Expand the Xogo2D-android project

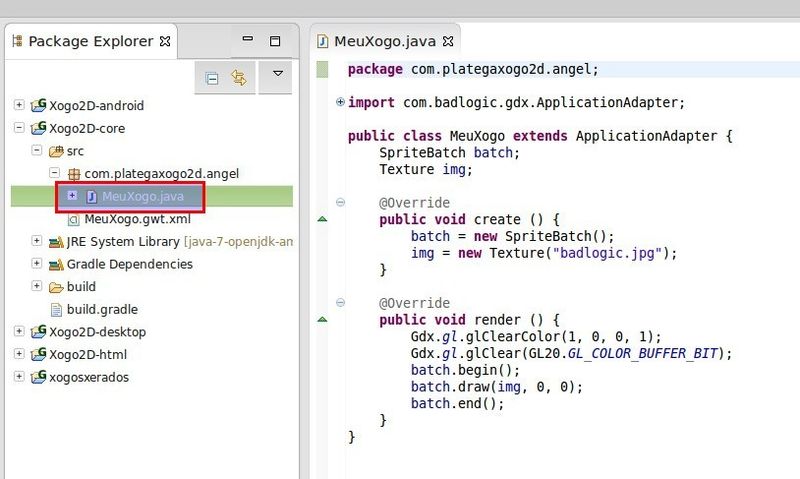click(x=19, y=105)
